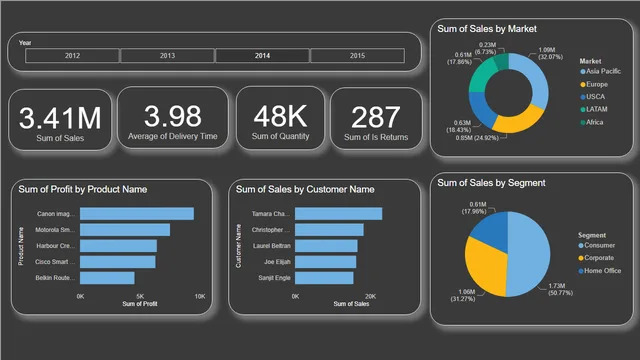The width and height of the screenshot is (640, 360).
Task: Select the Home Office segment legend marker
Action: pos(581,271)
